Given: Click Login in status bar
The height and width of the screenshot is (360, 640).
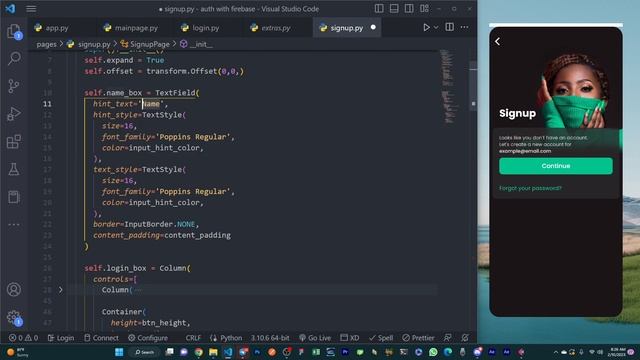Looking at the screenshot, I should pos(61,338).
